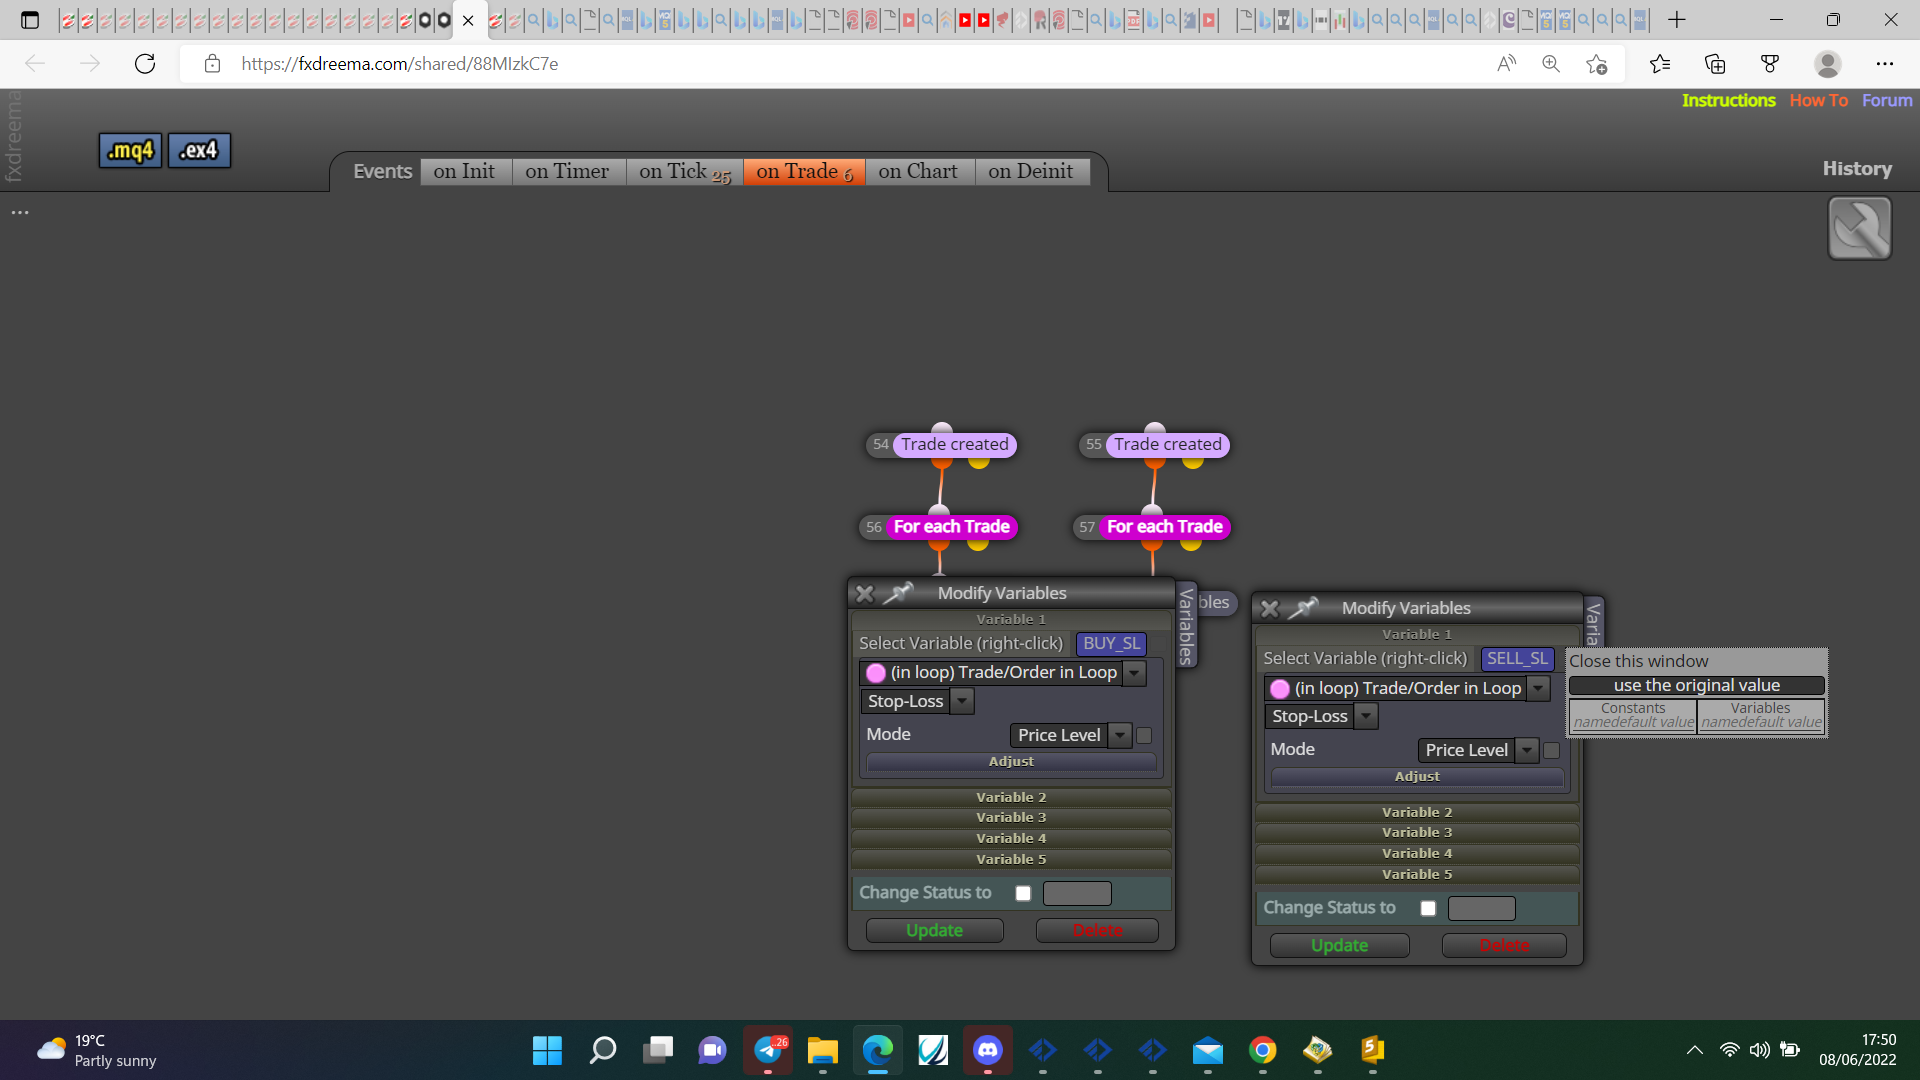The width and height of the screenshot is (1920, 1080).
Task: Close the SELL_SL Modify Variables window
Action: pos(1270,608)
